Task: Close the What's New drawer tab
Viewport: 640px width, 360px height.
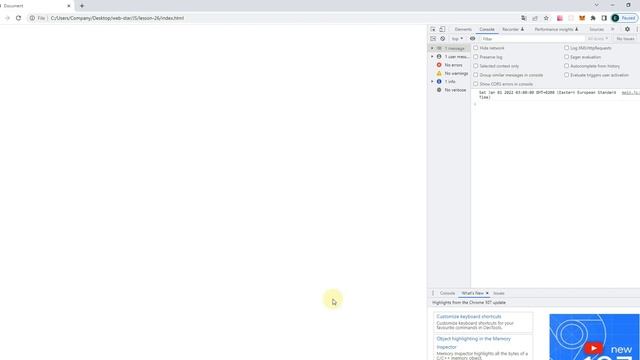Action: pos(487,293)
